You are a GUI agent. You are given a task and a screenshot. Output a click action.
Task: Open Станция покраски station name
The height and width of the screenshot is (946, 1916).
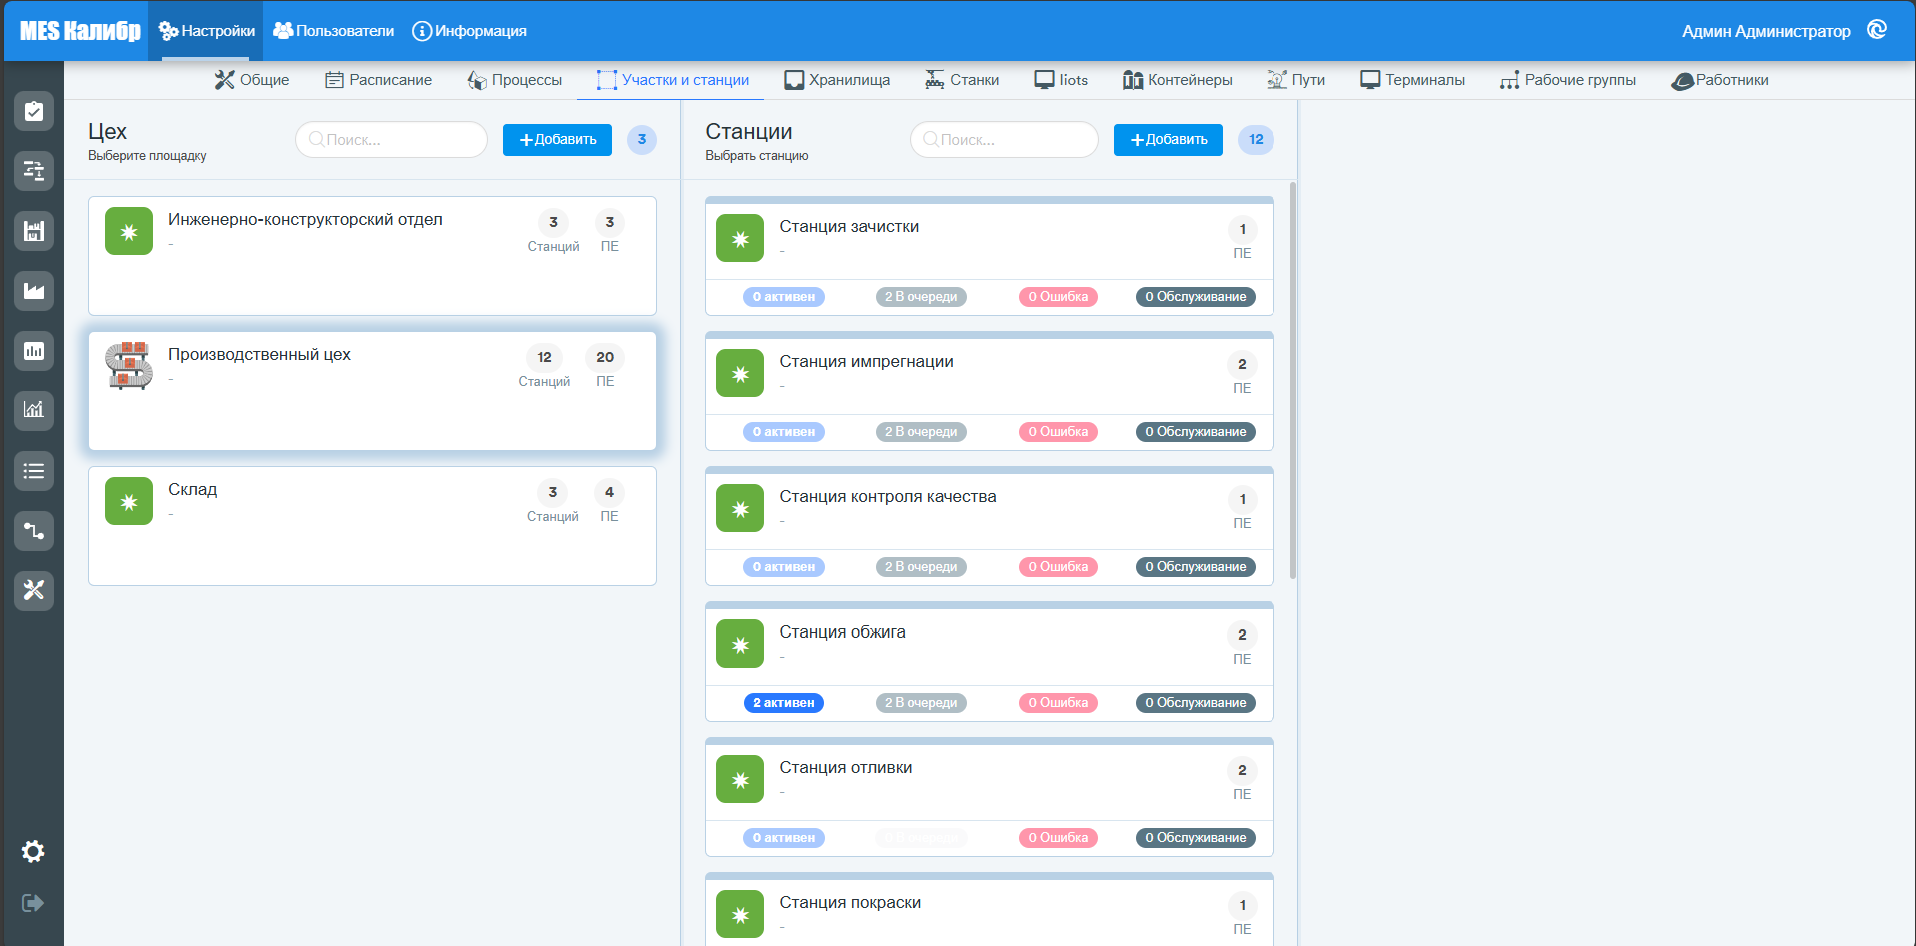click(850, 903)
